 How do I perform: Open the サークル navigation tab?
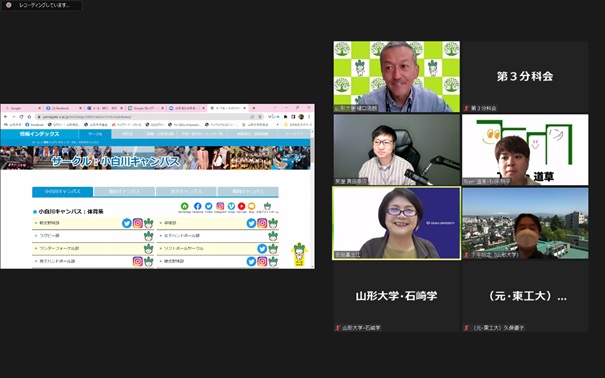[x=95, y=134]
